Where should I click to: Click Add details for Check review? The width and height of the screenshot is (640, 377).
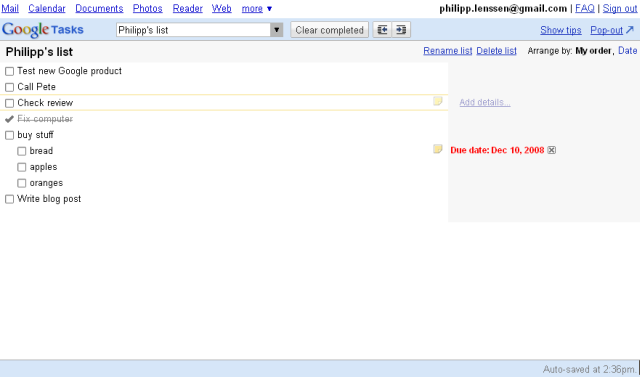484,102
